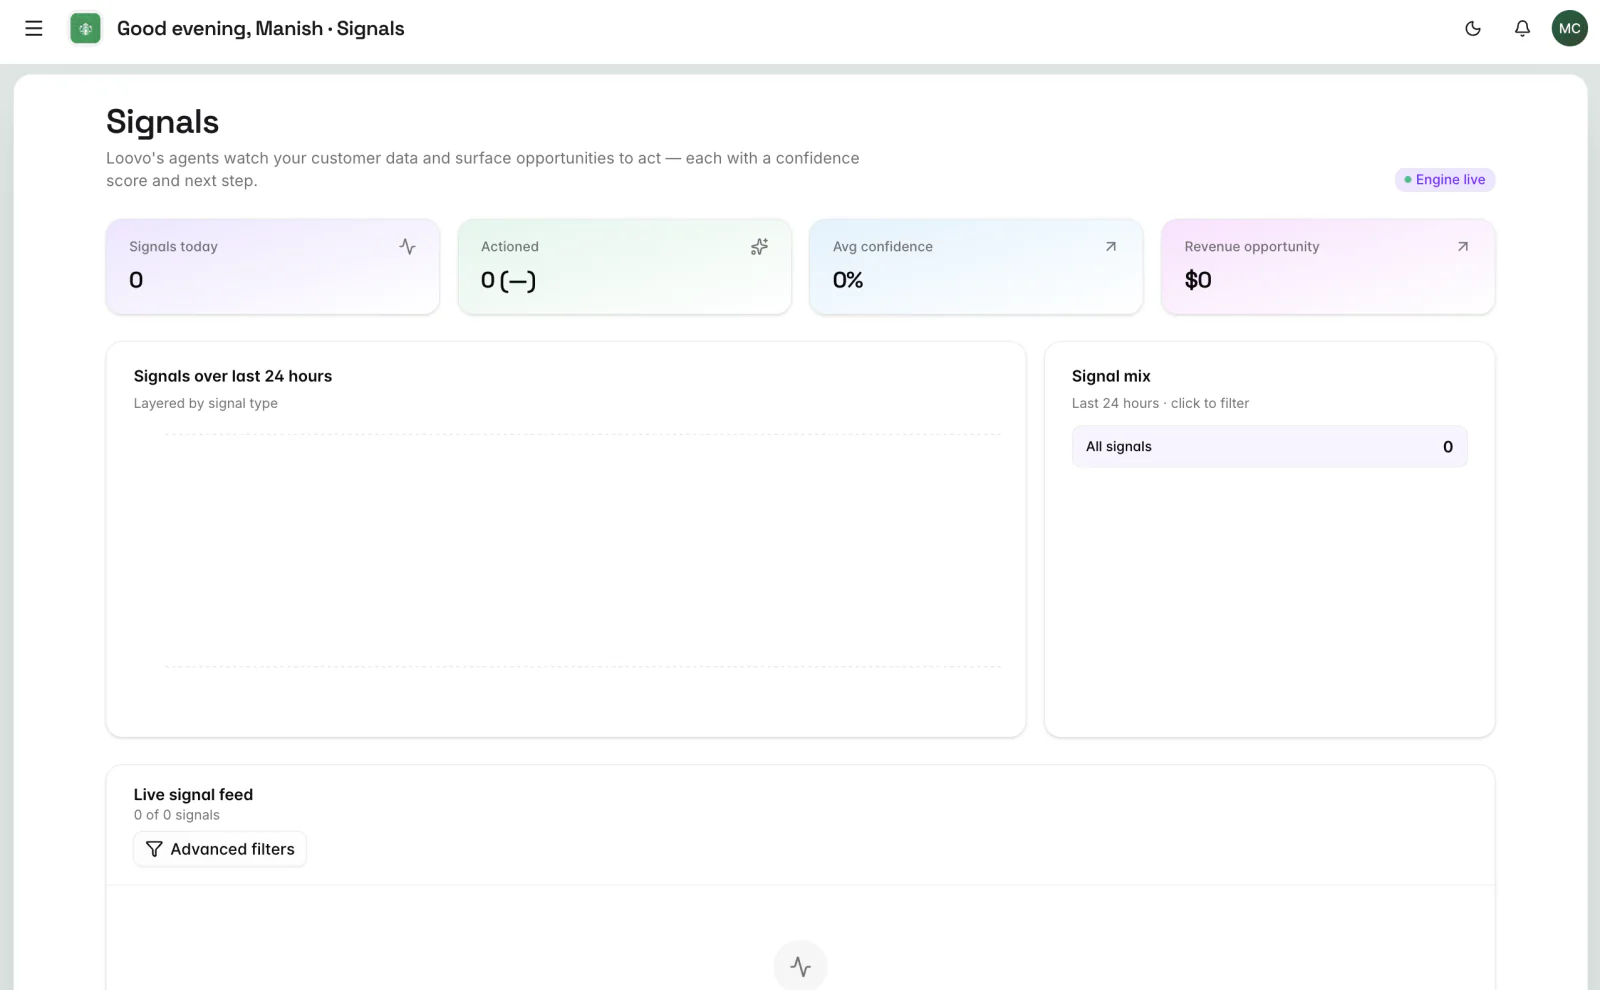Click the funnel icon in Advanced filters
The width and height of the screenshot is (1600, 990).
(x=154, y=849)
